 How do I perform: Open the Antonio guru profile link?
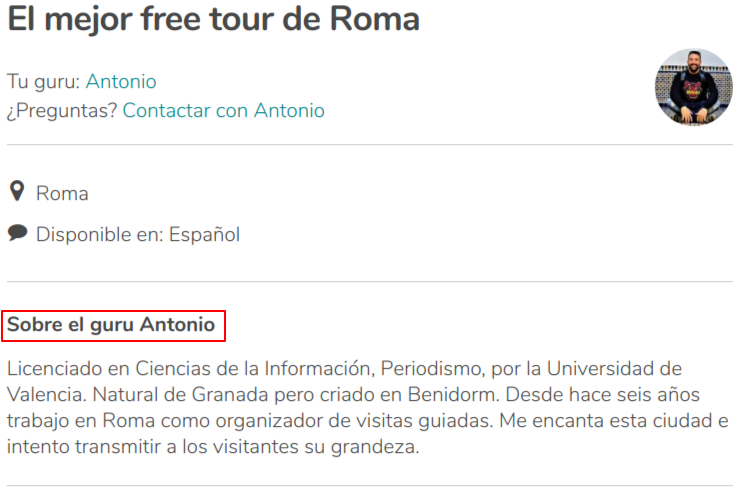click(x=121, y=81)
